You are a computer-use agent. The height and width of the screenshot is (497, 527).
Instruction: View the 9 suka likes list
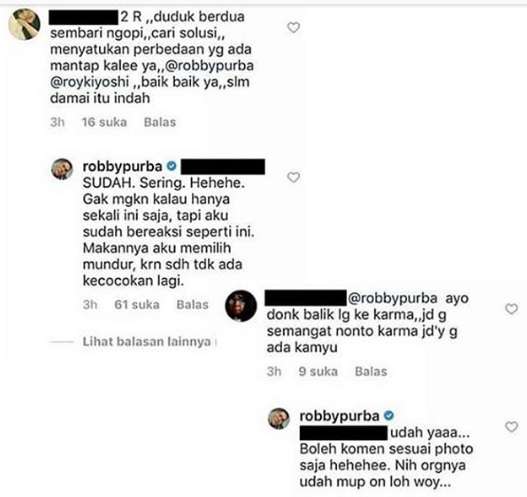click(x=318, y=371)
